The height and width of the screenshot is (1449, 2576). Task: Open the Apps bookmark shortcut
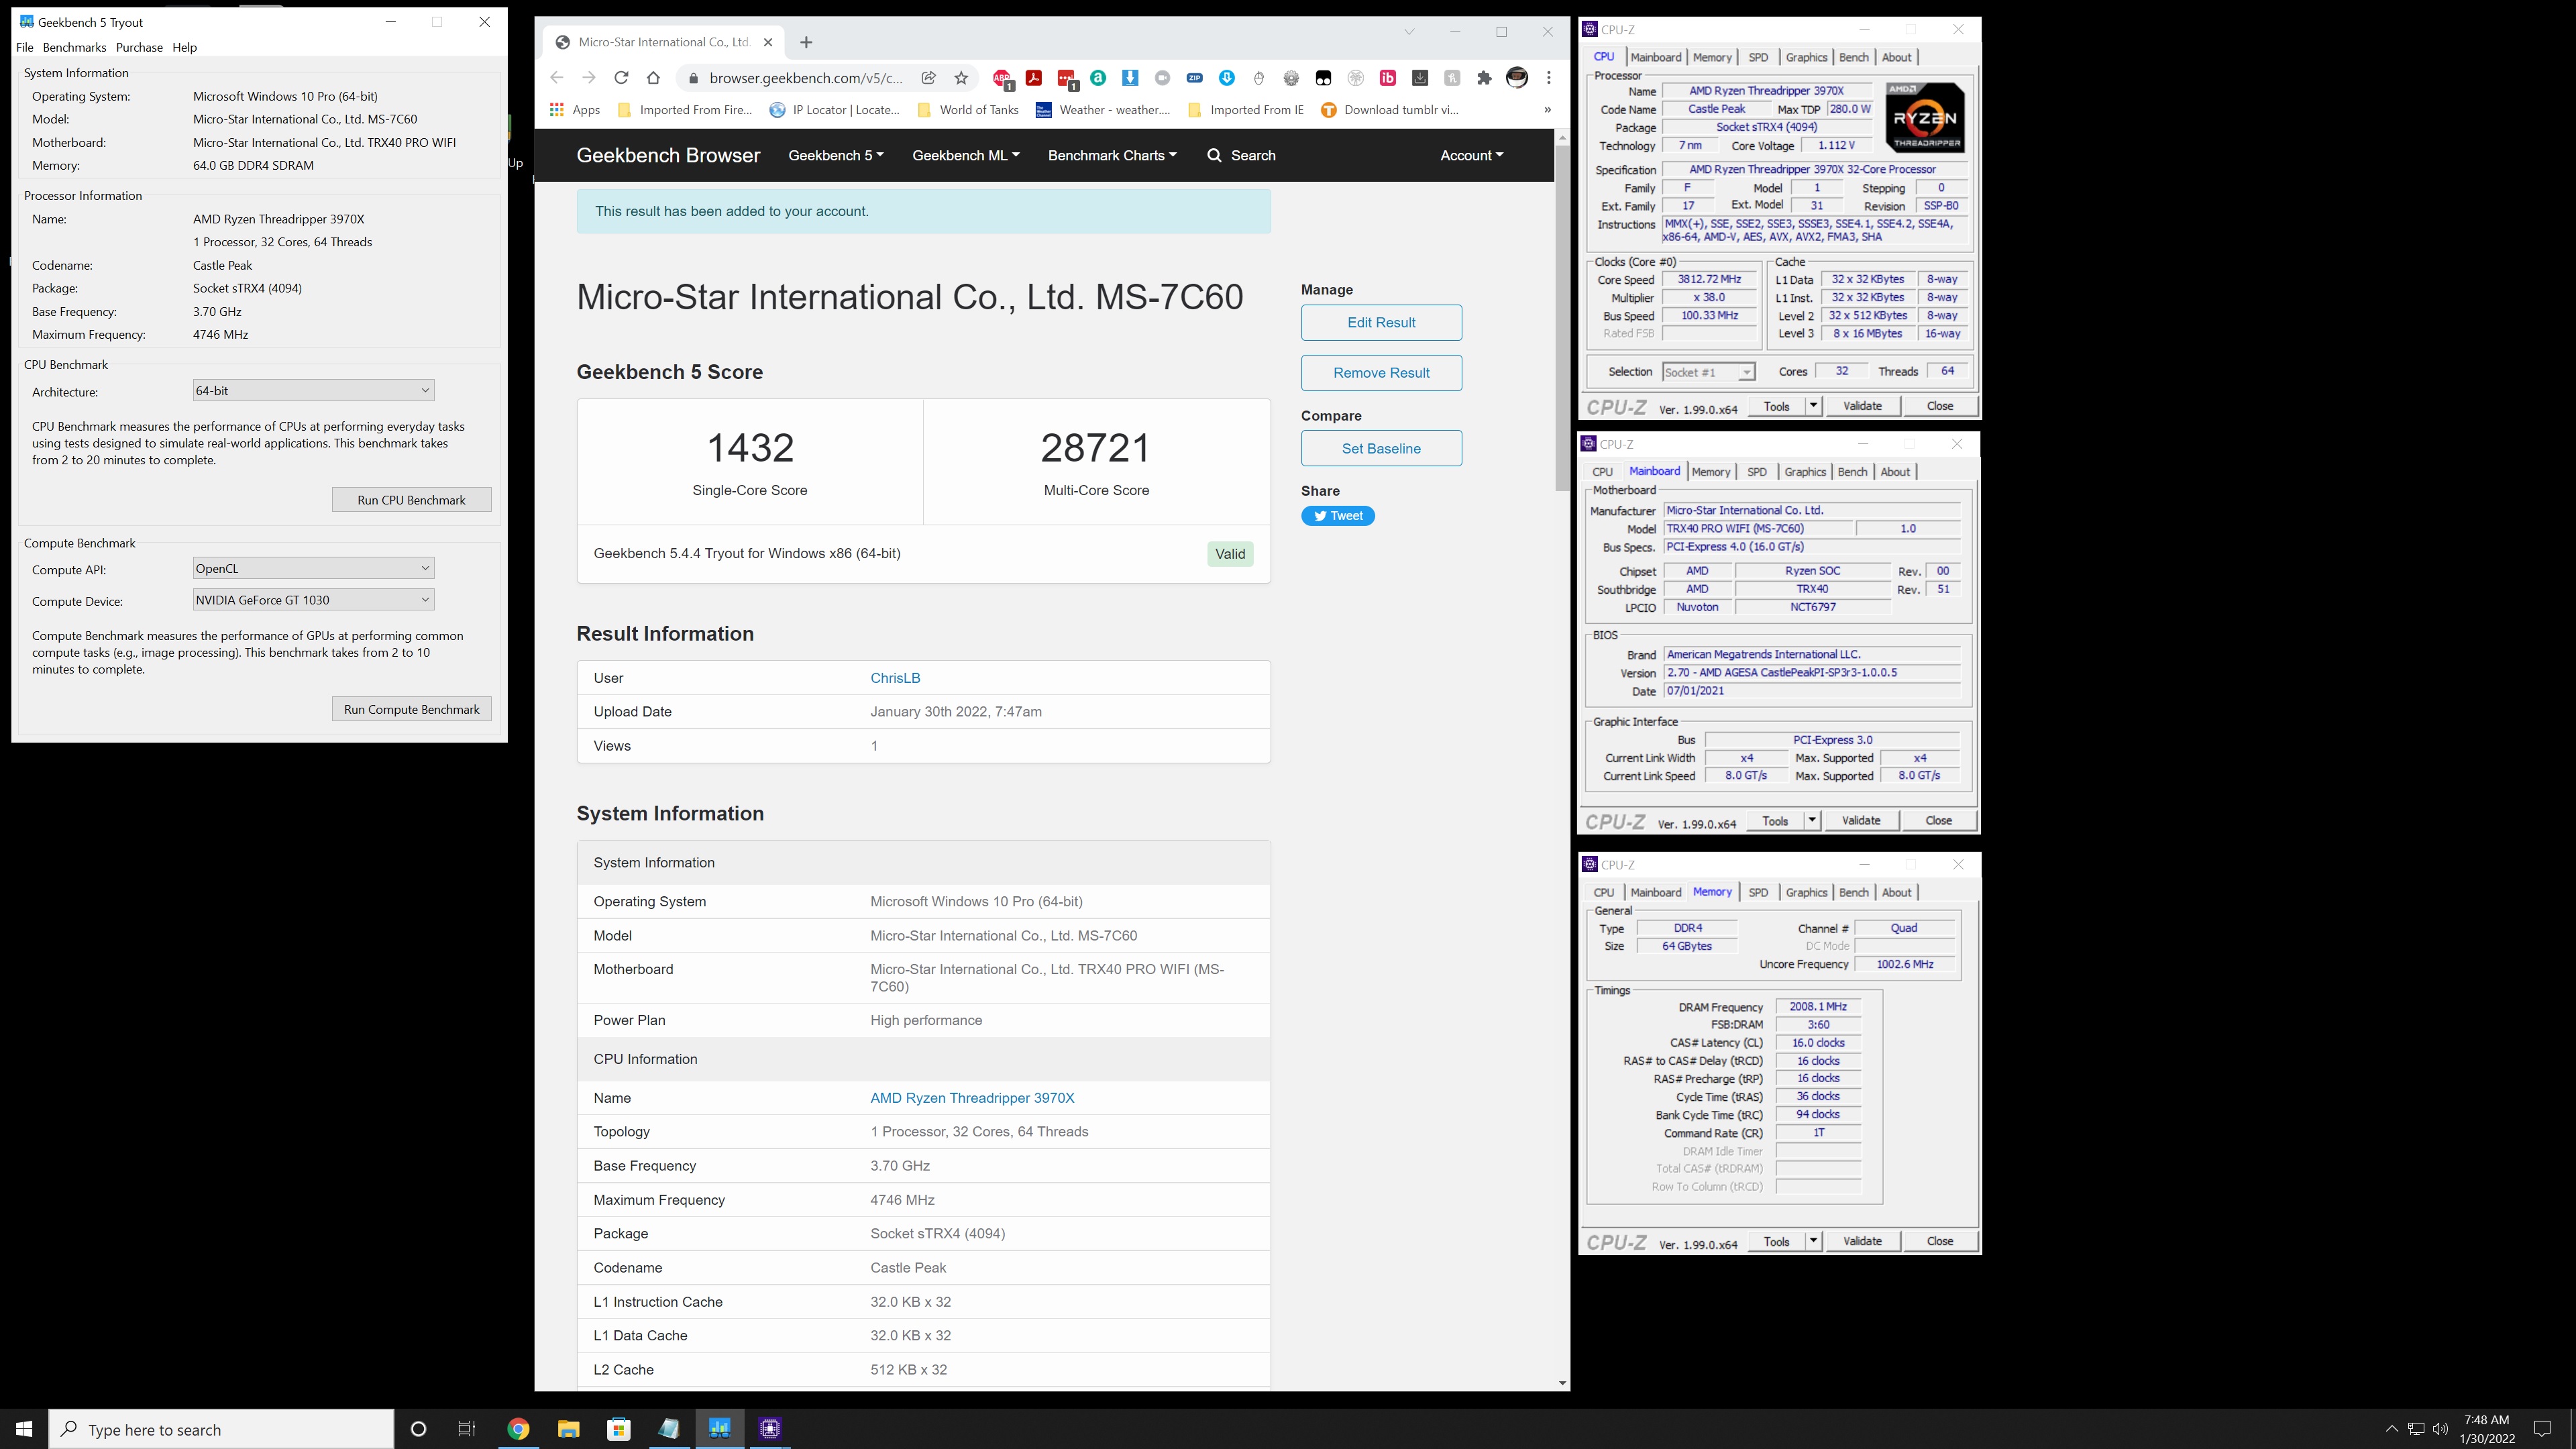pos(575,110)
